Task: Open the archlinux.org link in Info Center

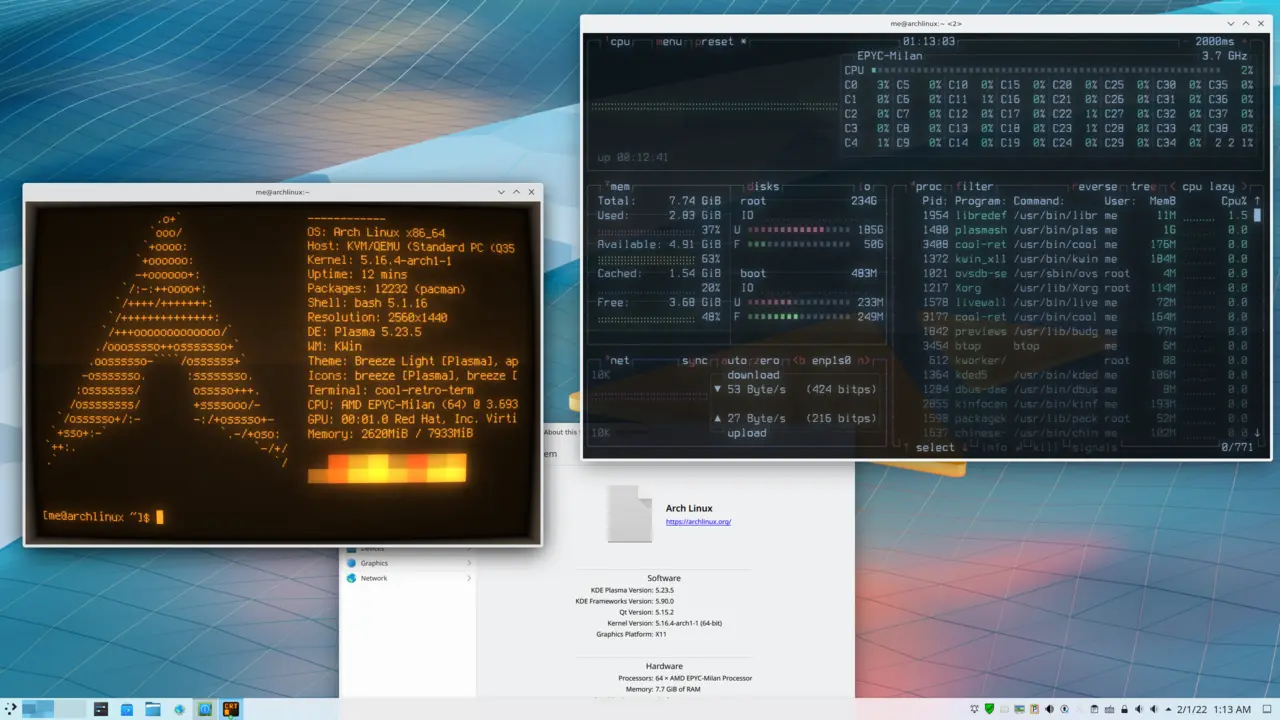Action: [x=698, y=522]
